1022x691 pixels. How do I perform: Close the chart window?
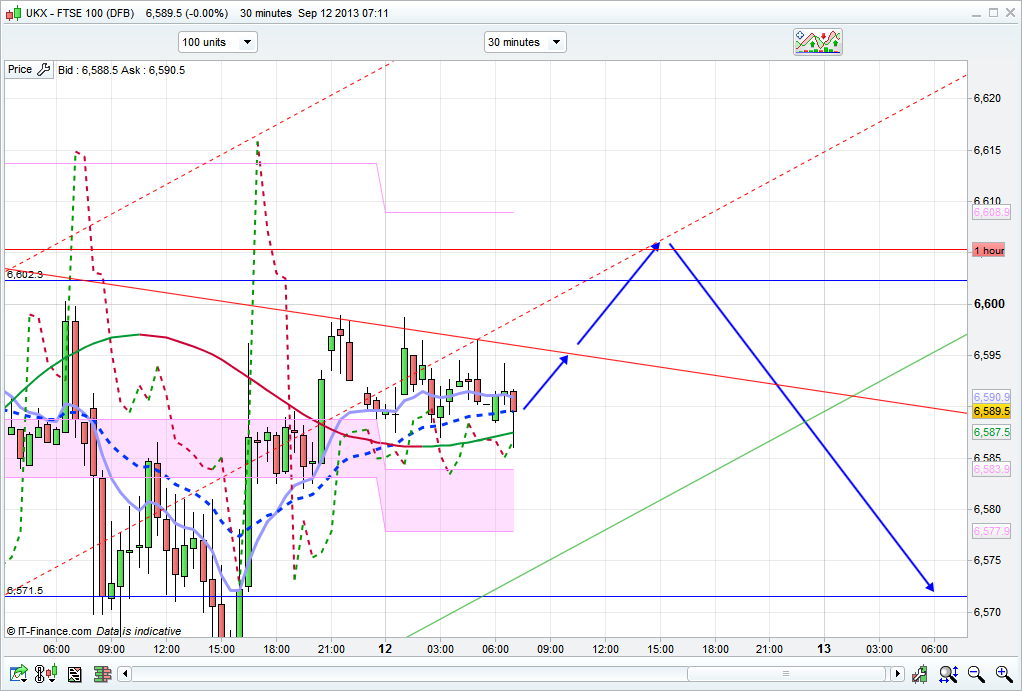pos(1010,12)
